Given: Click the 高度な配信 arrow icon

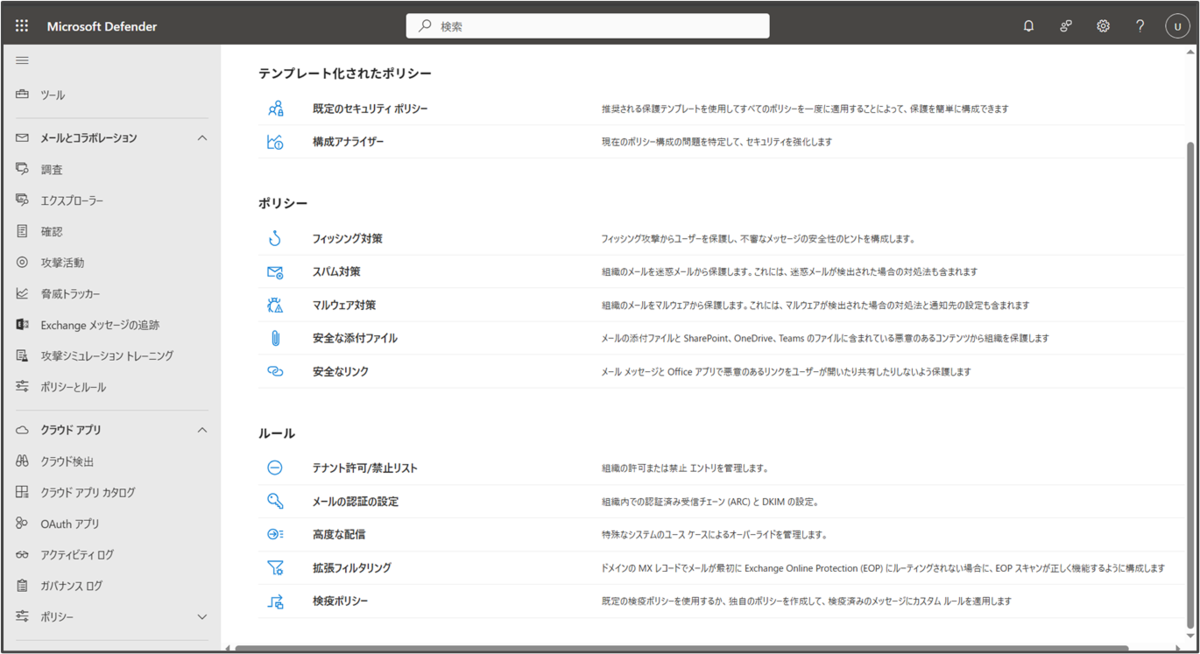Looking at the screenshot, I should click(275, 534).
